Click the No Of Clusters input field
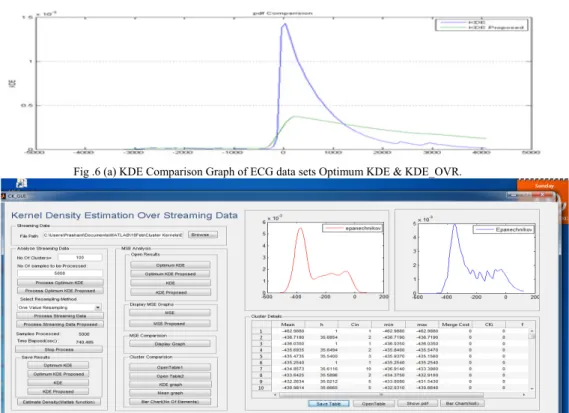 point(80,257)
